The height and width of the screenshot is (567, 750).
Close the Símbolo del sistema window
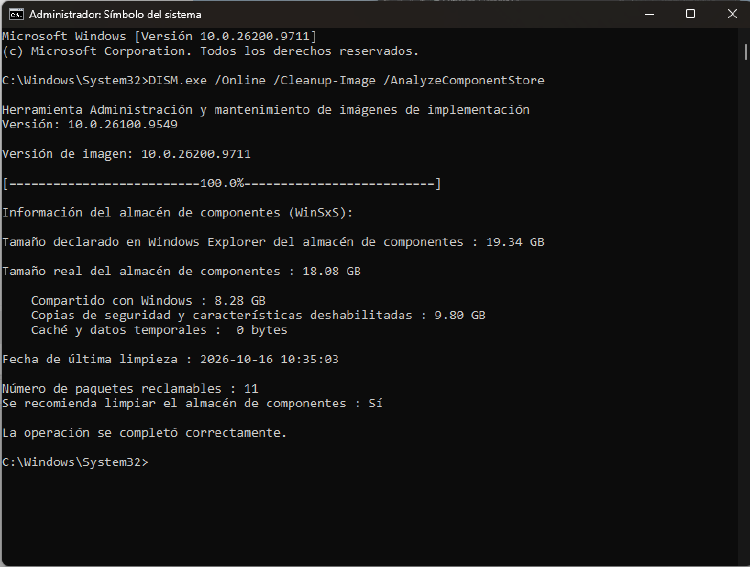[x=732, y=14]
